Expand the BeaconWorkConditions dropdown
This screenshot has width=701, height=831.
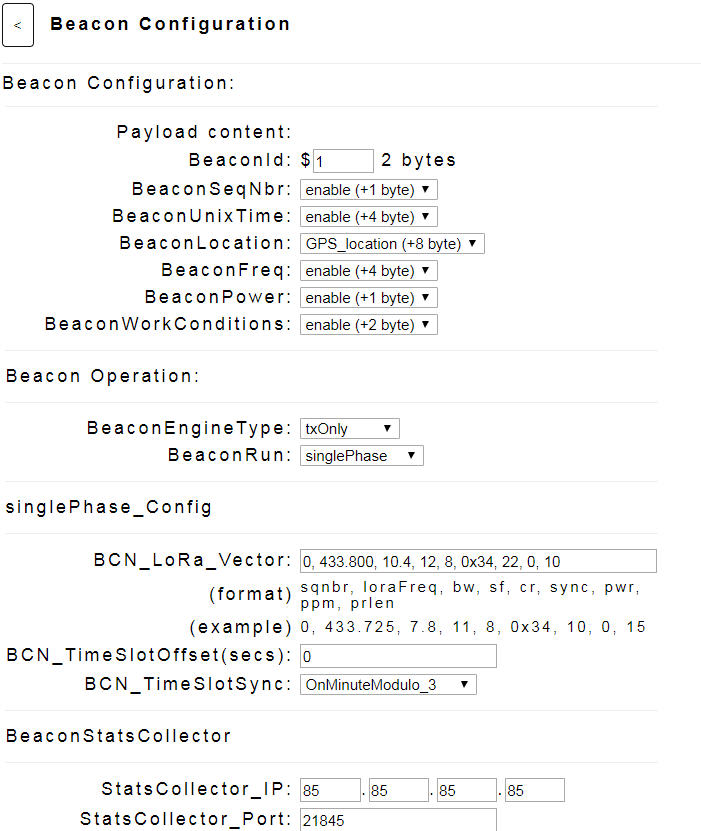(369, 325)
